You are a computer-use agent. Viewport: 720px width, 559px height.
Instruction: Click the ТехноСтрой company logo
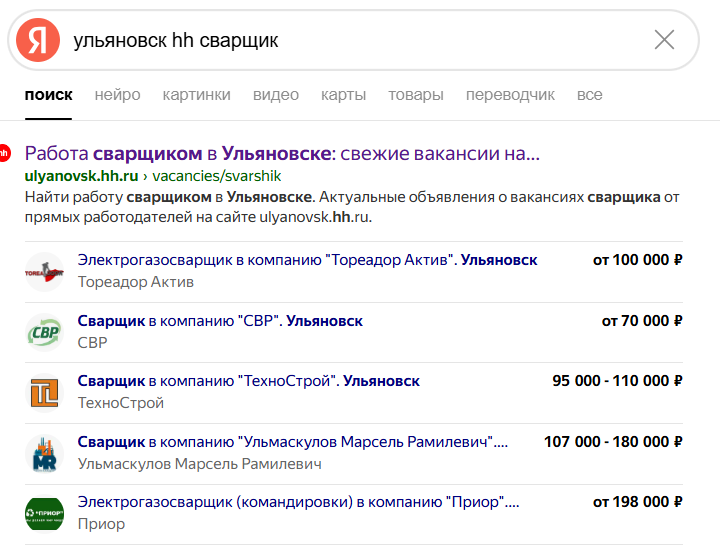(44, 392)
